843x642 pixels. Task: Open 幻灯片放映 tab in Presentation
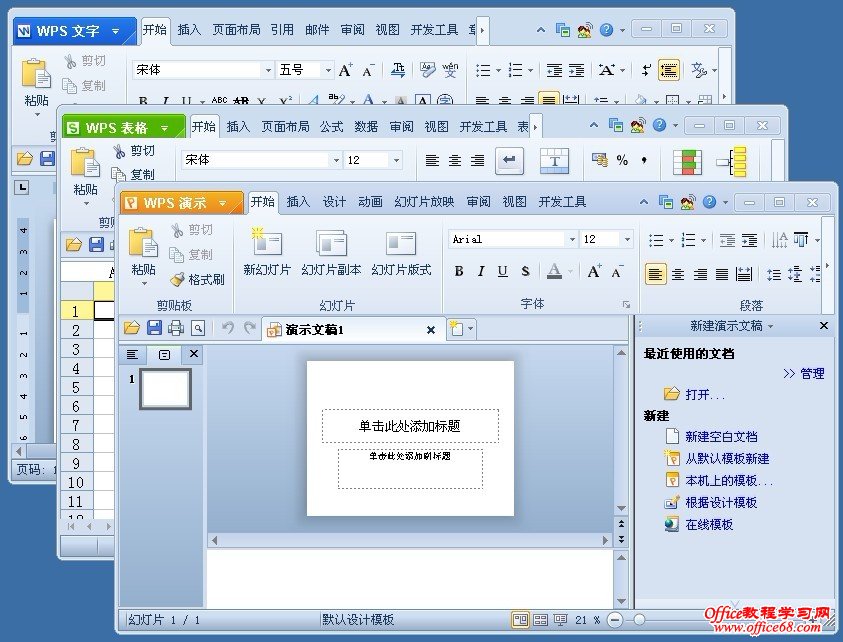coord(424,202)
